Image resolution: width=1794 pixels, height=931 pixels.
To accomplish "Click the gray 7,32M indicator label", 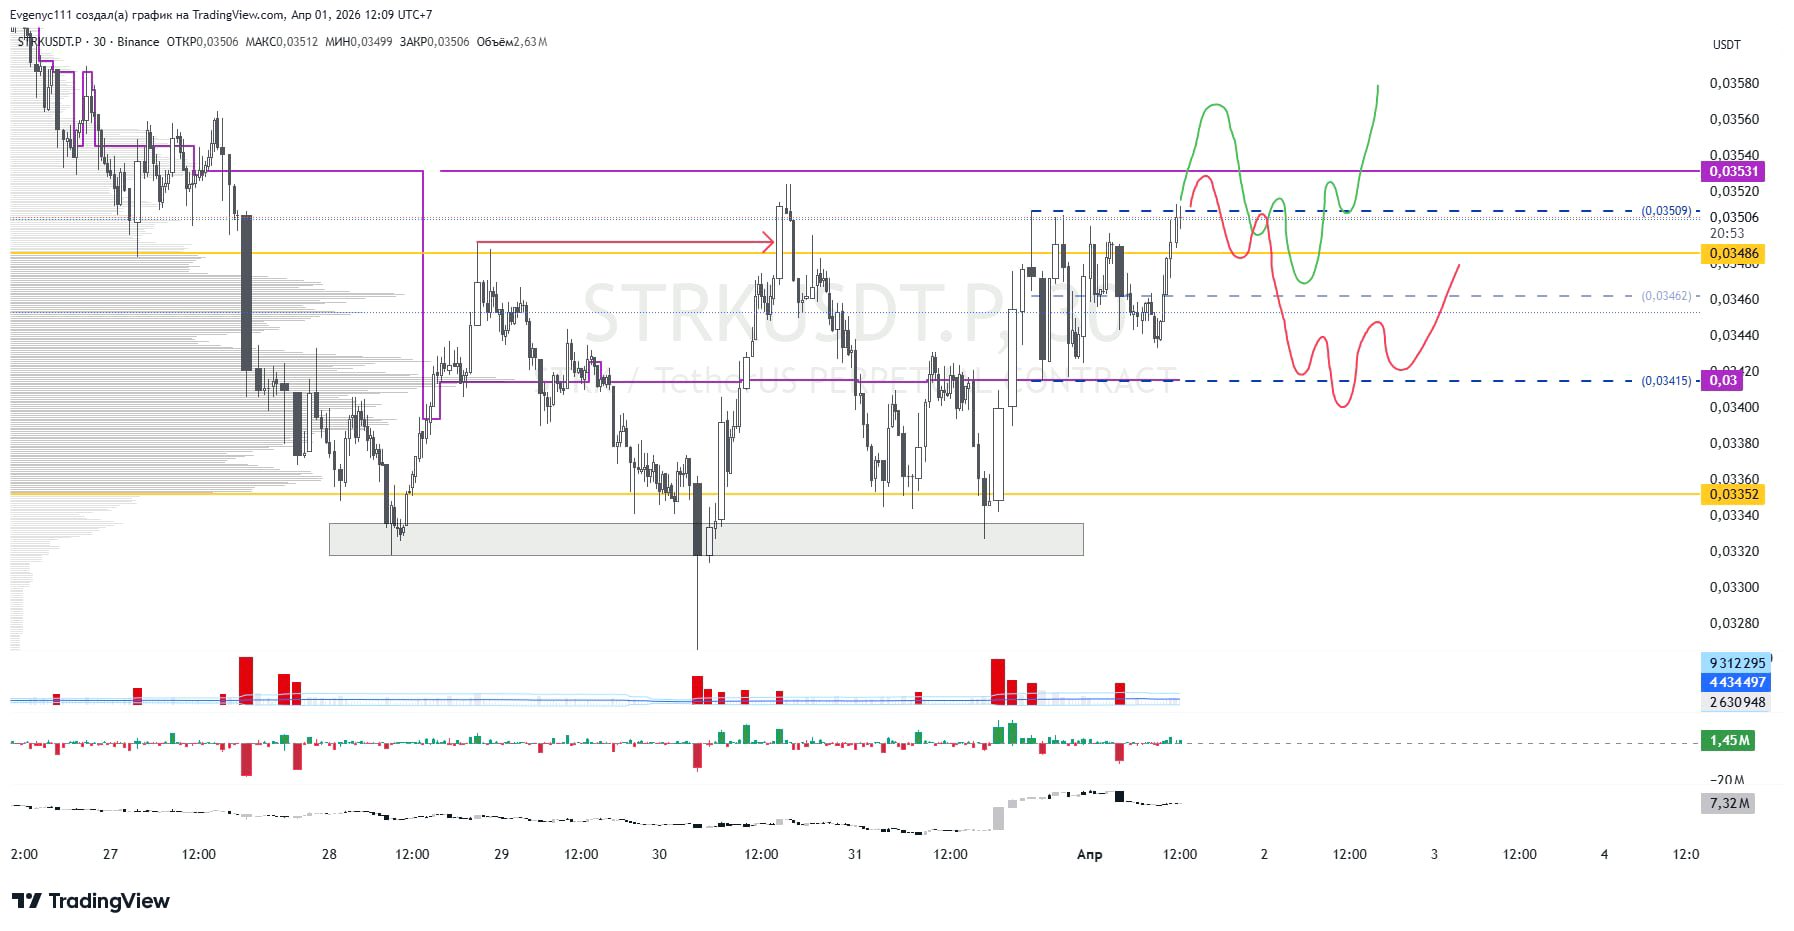I will 1728,803.
